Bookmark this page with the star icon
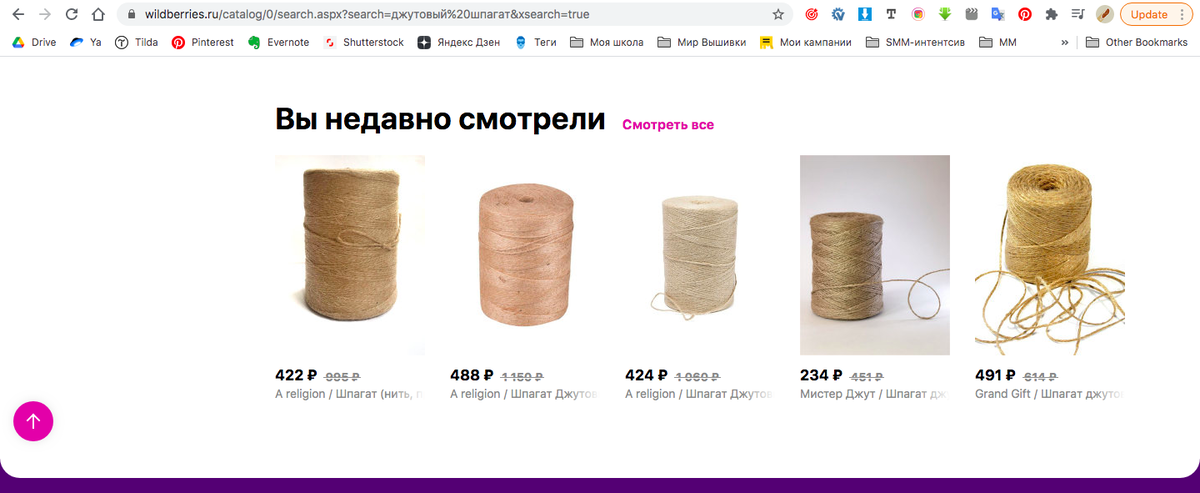Image resolution: width=1200 pixels, height=493 pixels. point(778,15)
